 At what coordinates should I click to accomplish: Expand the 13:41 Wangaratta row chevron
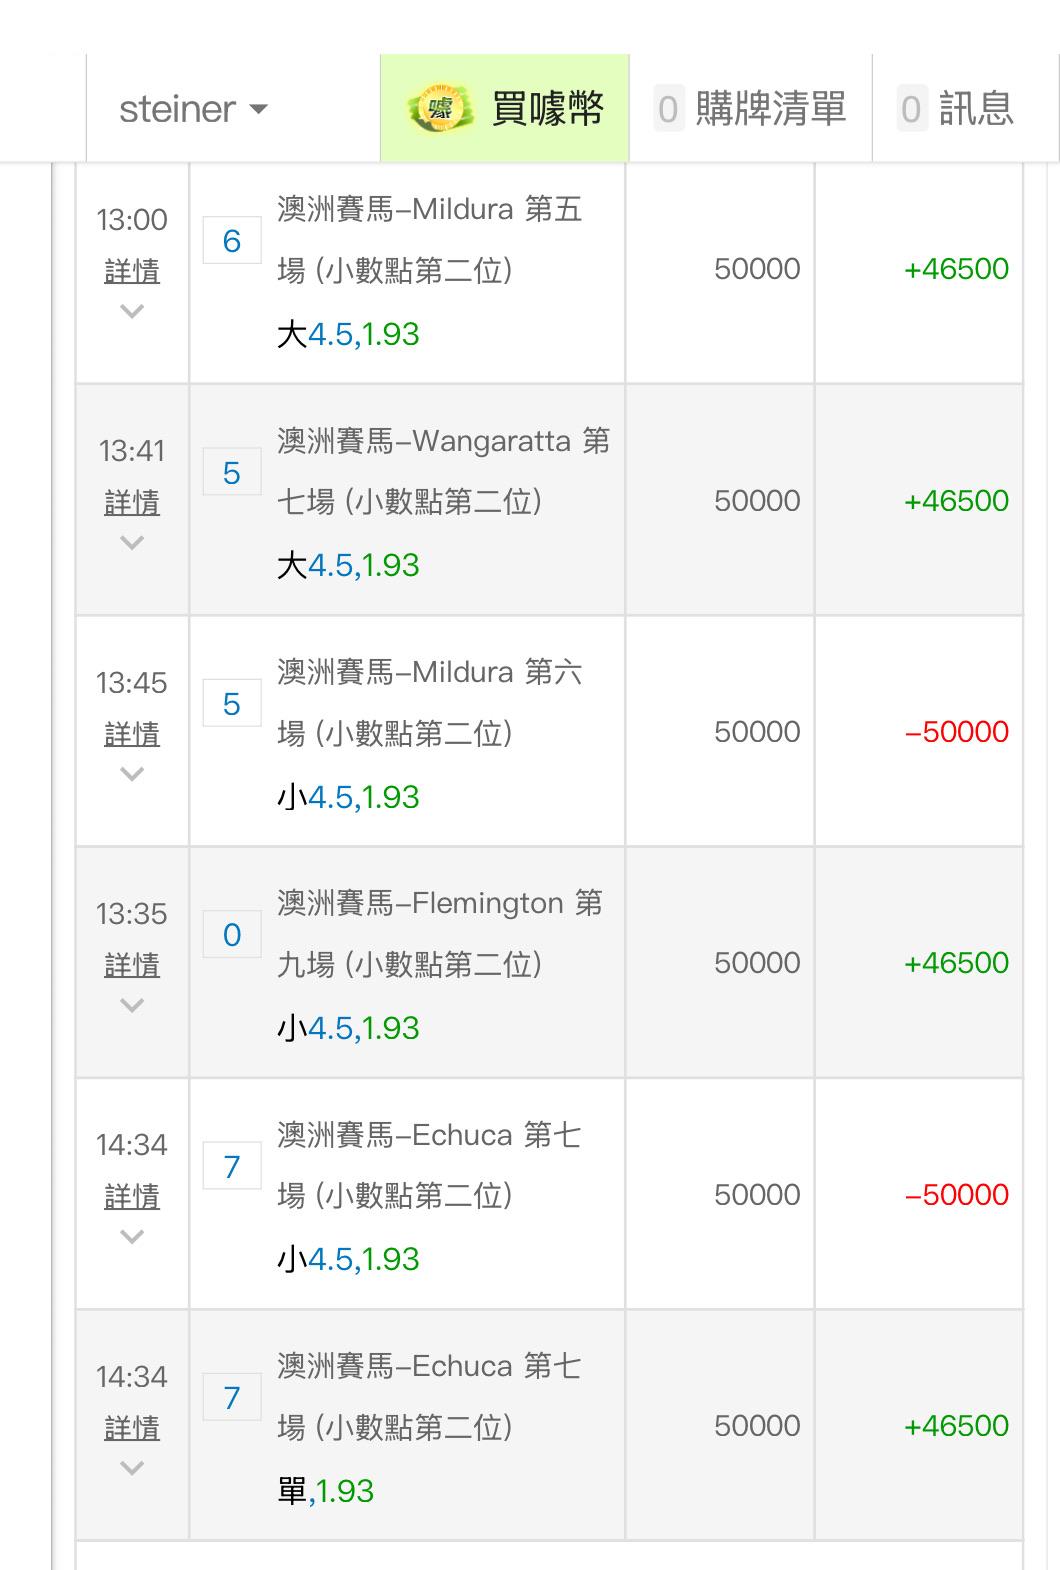click(132, 543)
